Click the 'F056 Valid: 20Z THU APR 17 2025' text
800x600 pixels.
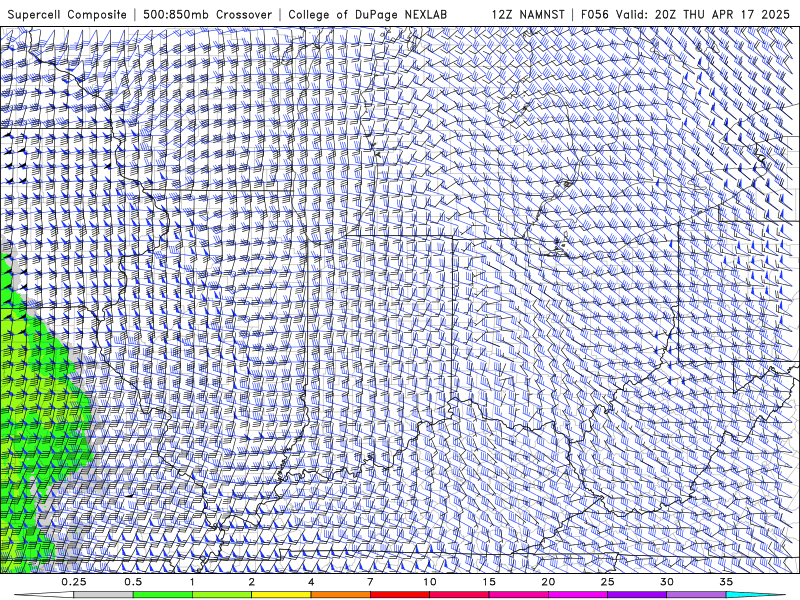(685, 14)
